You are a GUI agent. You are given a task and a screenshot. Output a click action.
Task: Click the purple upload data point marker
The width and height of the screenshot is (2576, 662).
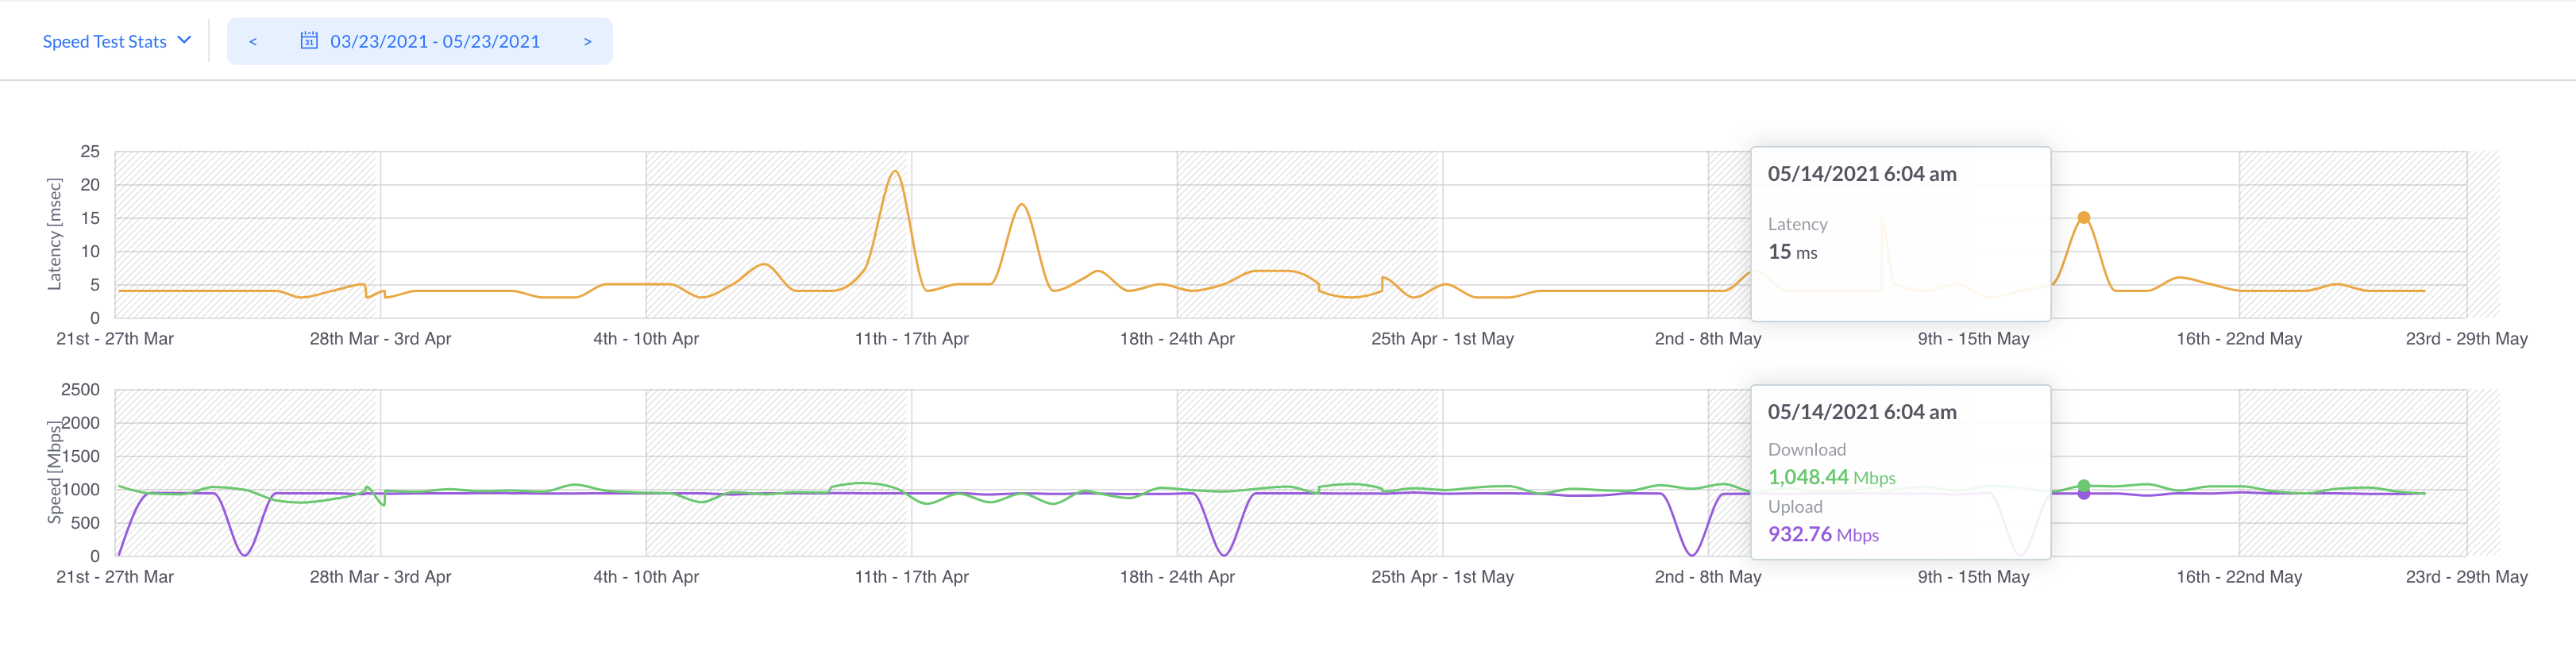click(x=2083, y=494)
